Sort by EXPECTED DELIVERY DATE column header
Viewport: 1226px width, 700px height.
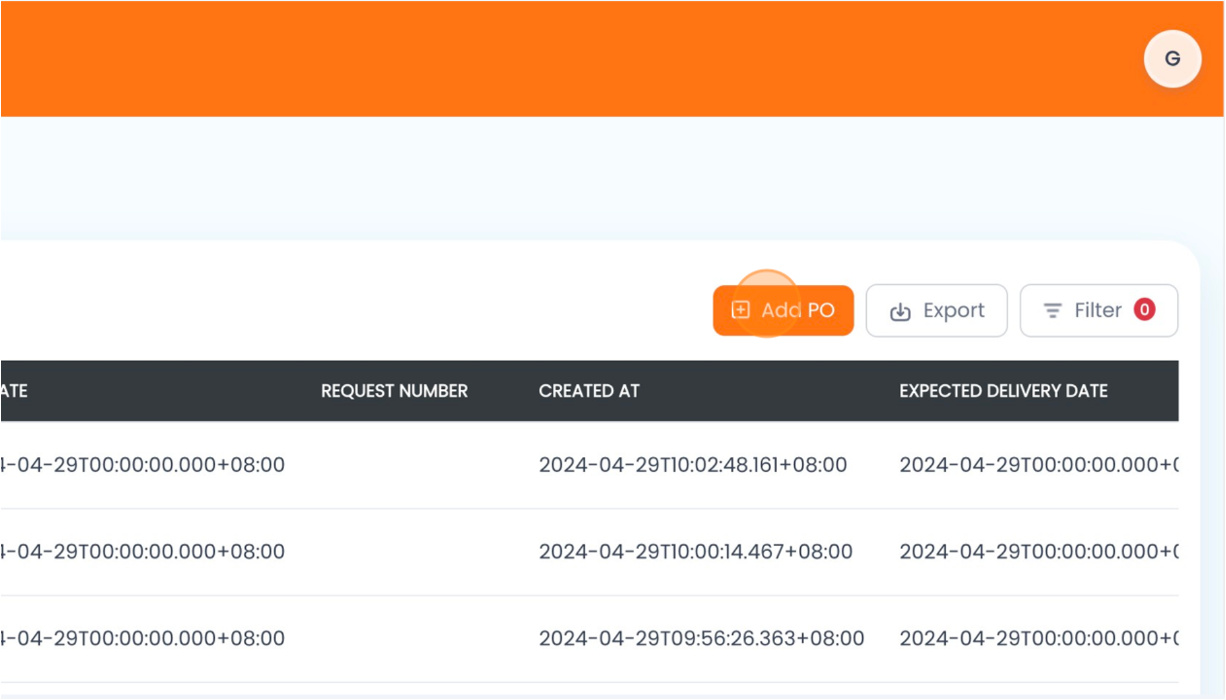(x=1003, y=391)
